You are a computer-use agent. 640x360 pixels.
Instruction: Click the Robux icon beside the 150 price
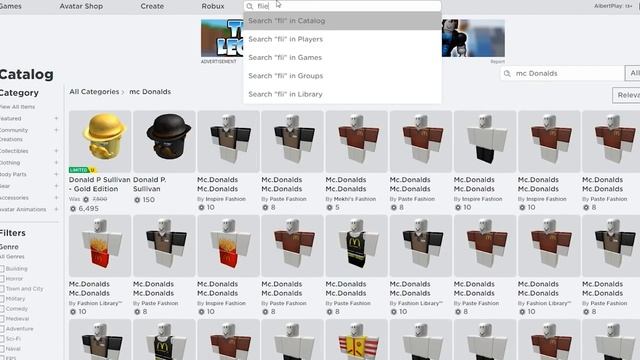137,200
